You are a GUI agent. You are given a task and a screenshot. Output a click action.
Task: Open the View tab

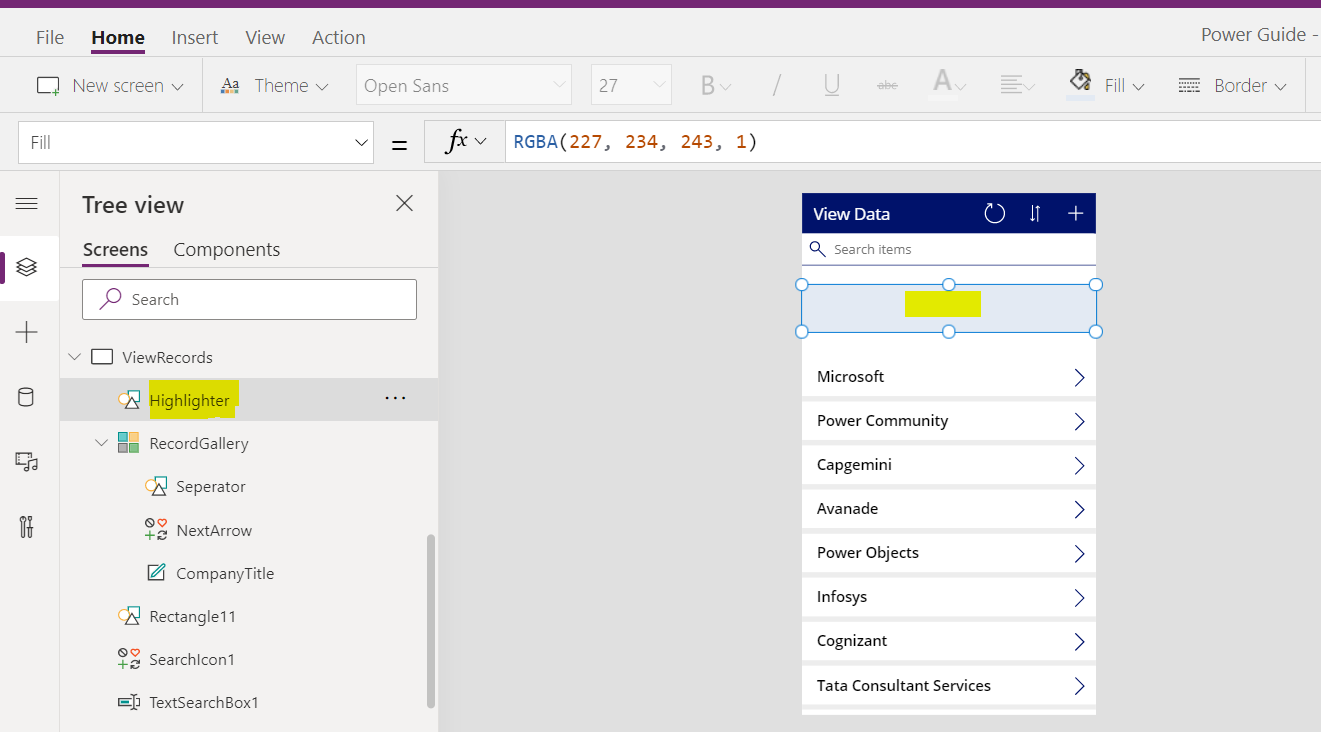[x=265, y=38]
